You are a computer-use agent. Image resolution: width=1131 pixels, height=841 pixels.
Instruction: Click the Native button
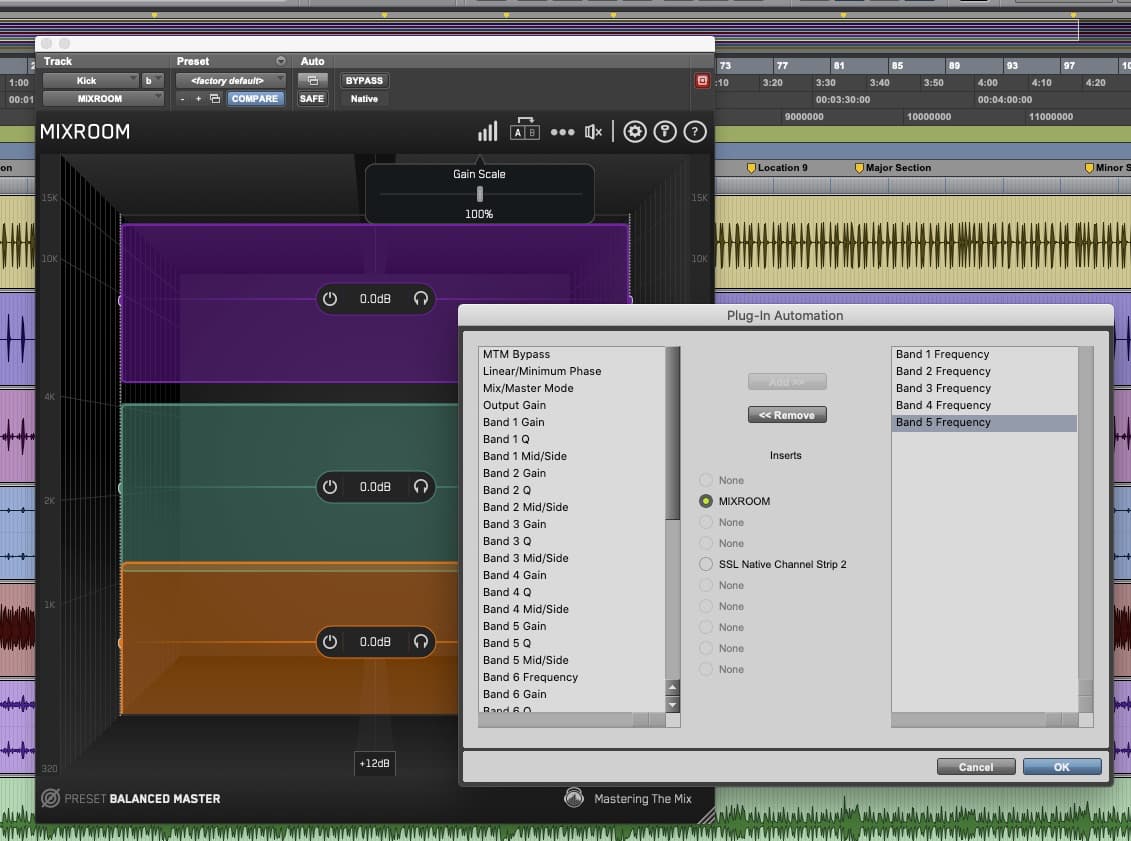click(x=364, y=99)
